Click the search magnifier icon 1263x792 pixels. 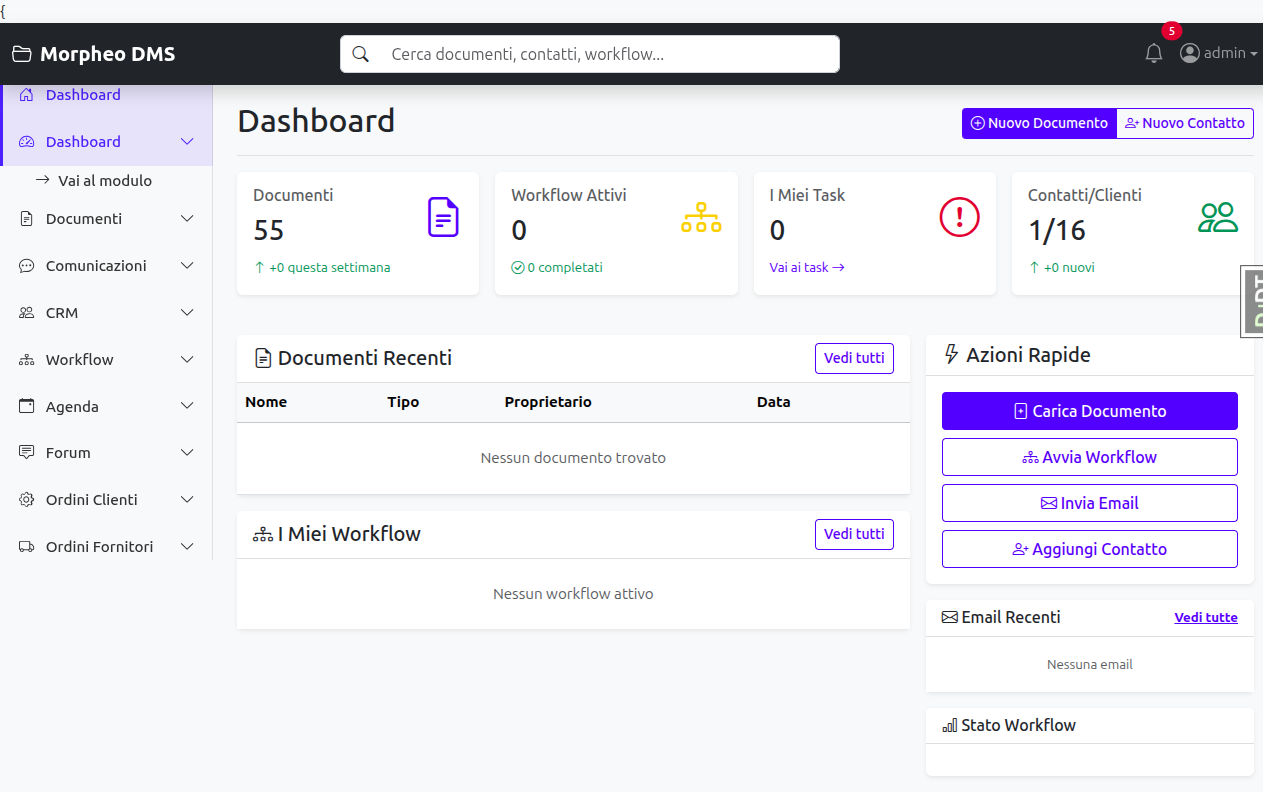click(x=361, y=53)
